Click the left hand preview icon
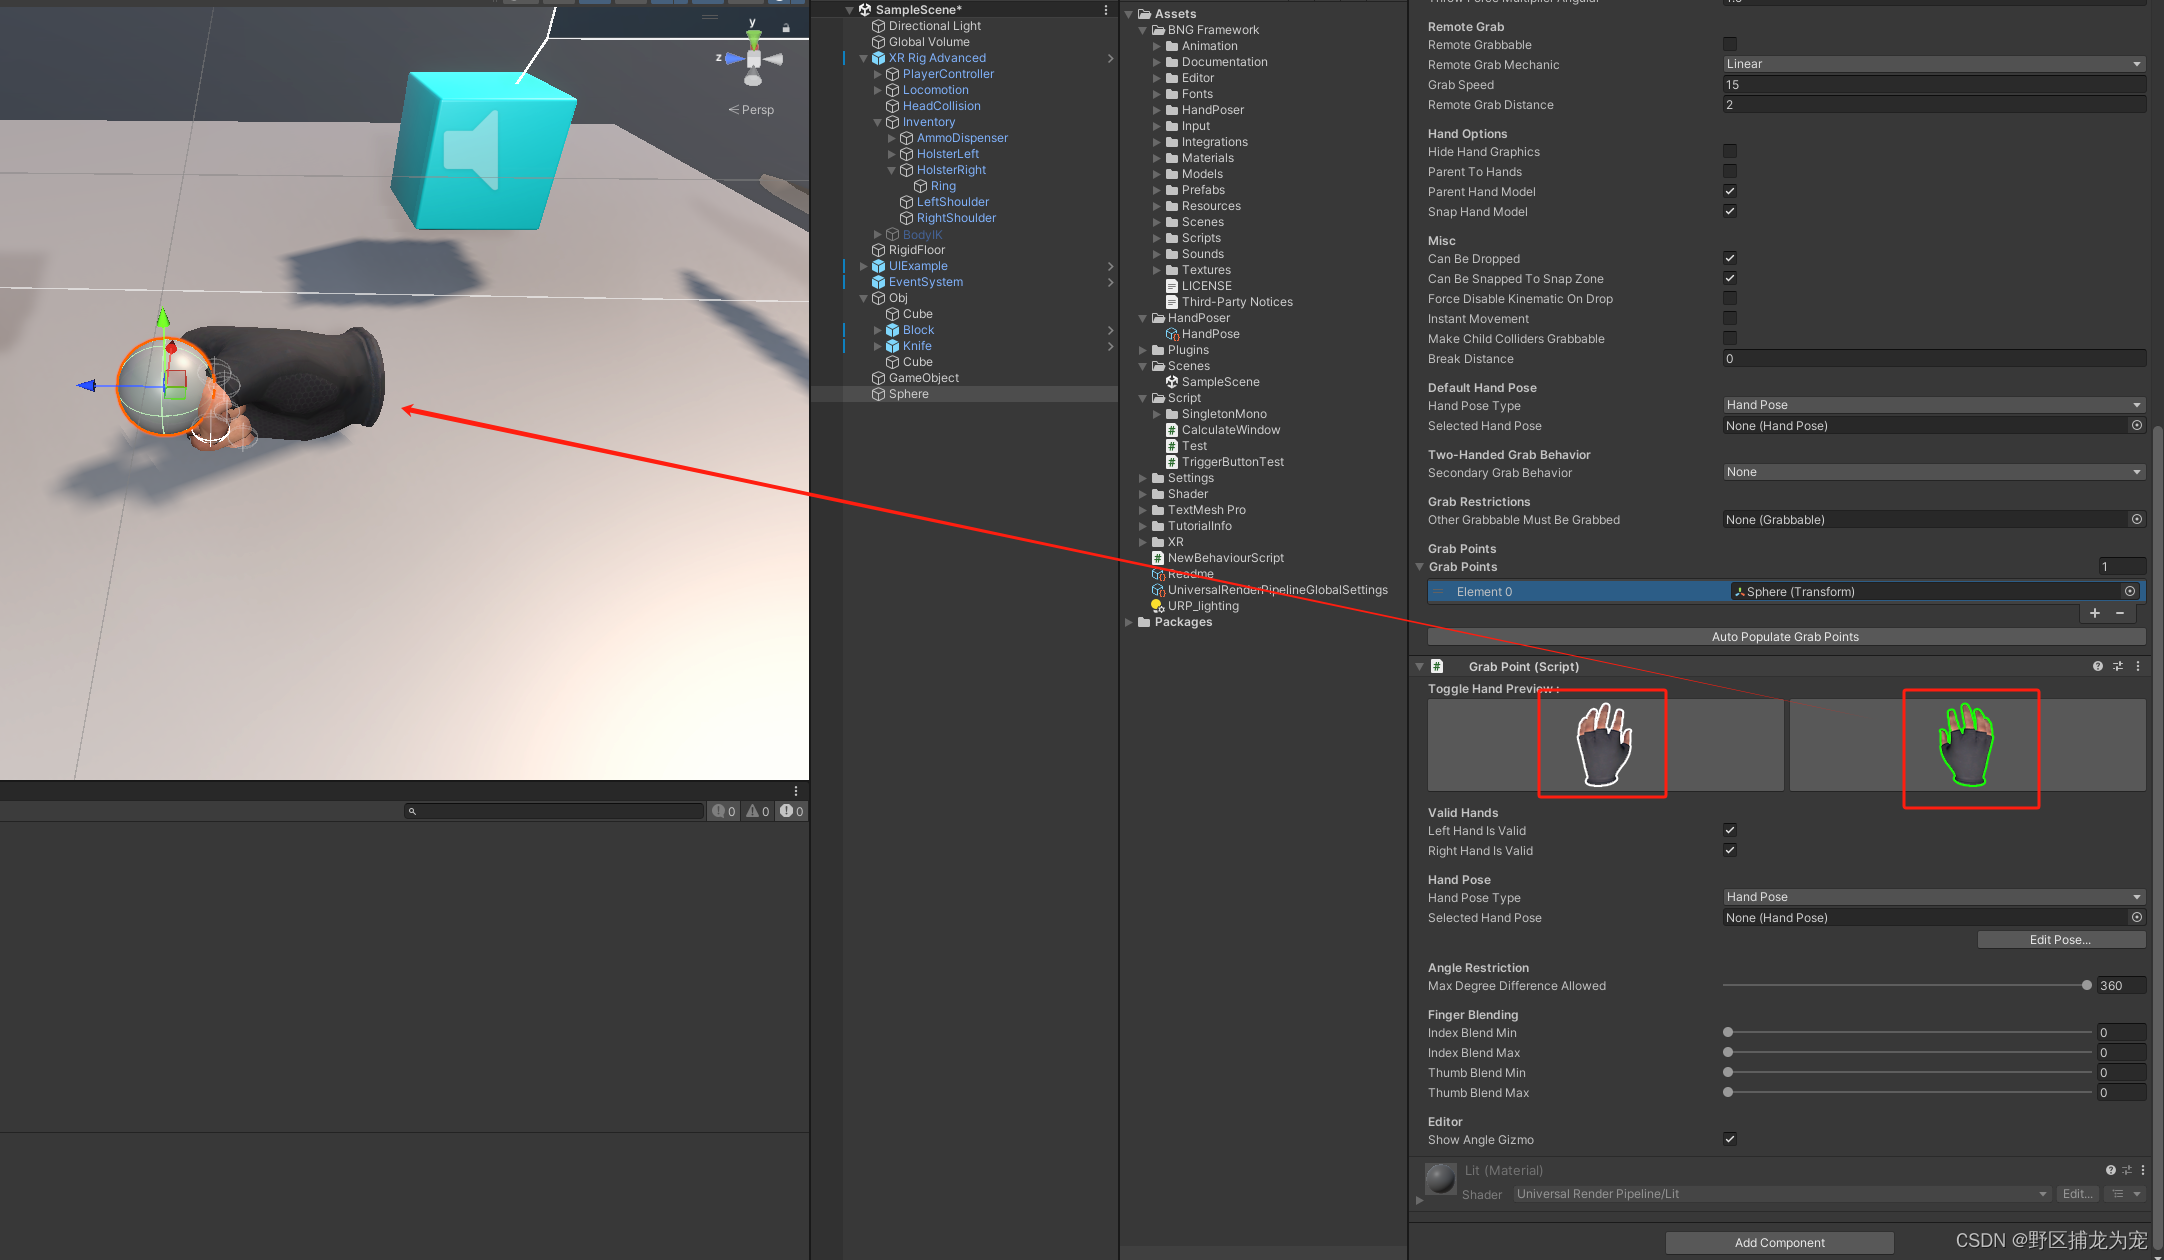Screen dimensions: 2164x1260 pyautogui.click(x=1603, y=742)
